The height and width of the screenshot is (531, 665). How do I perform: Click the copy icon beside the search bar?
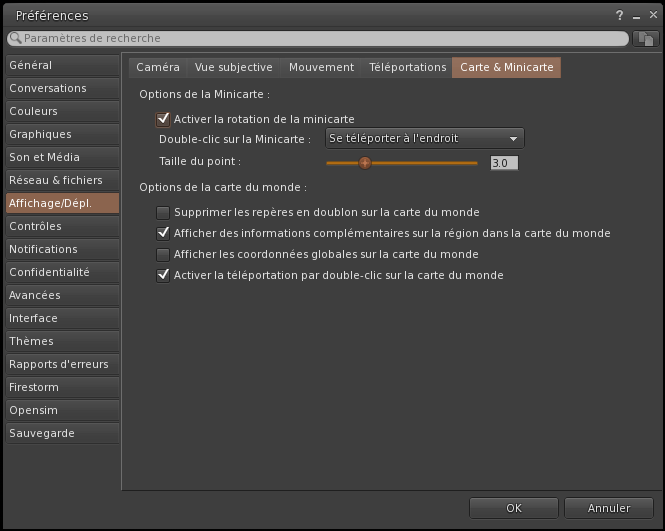(646, 38)
